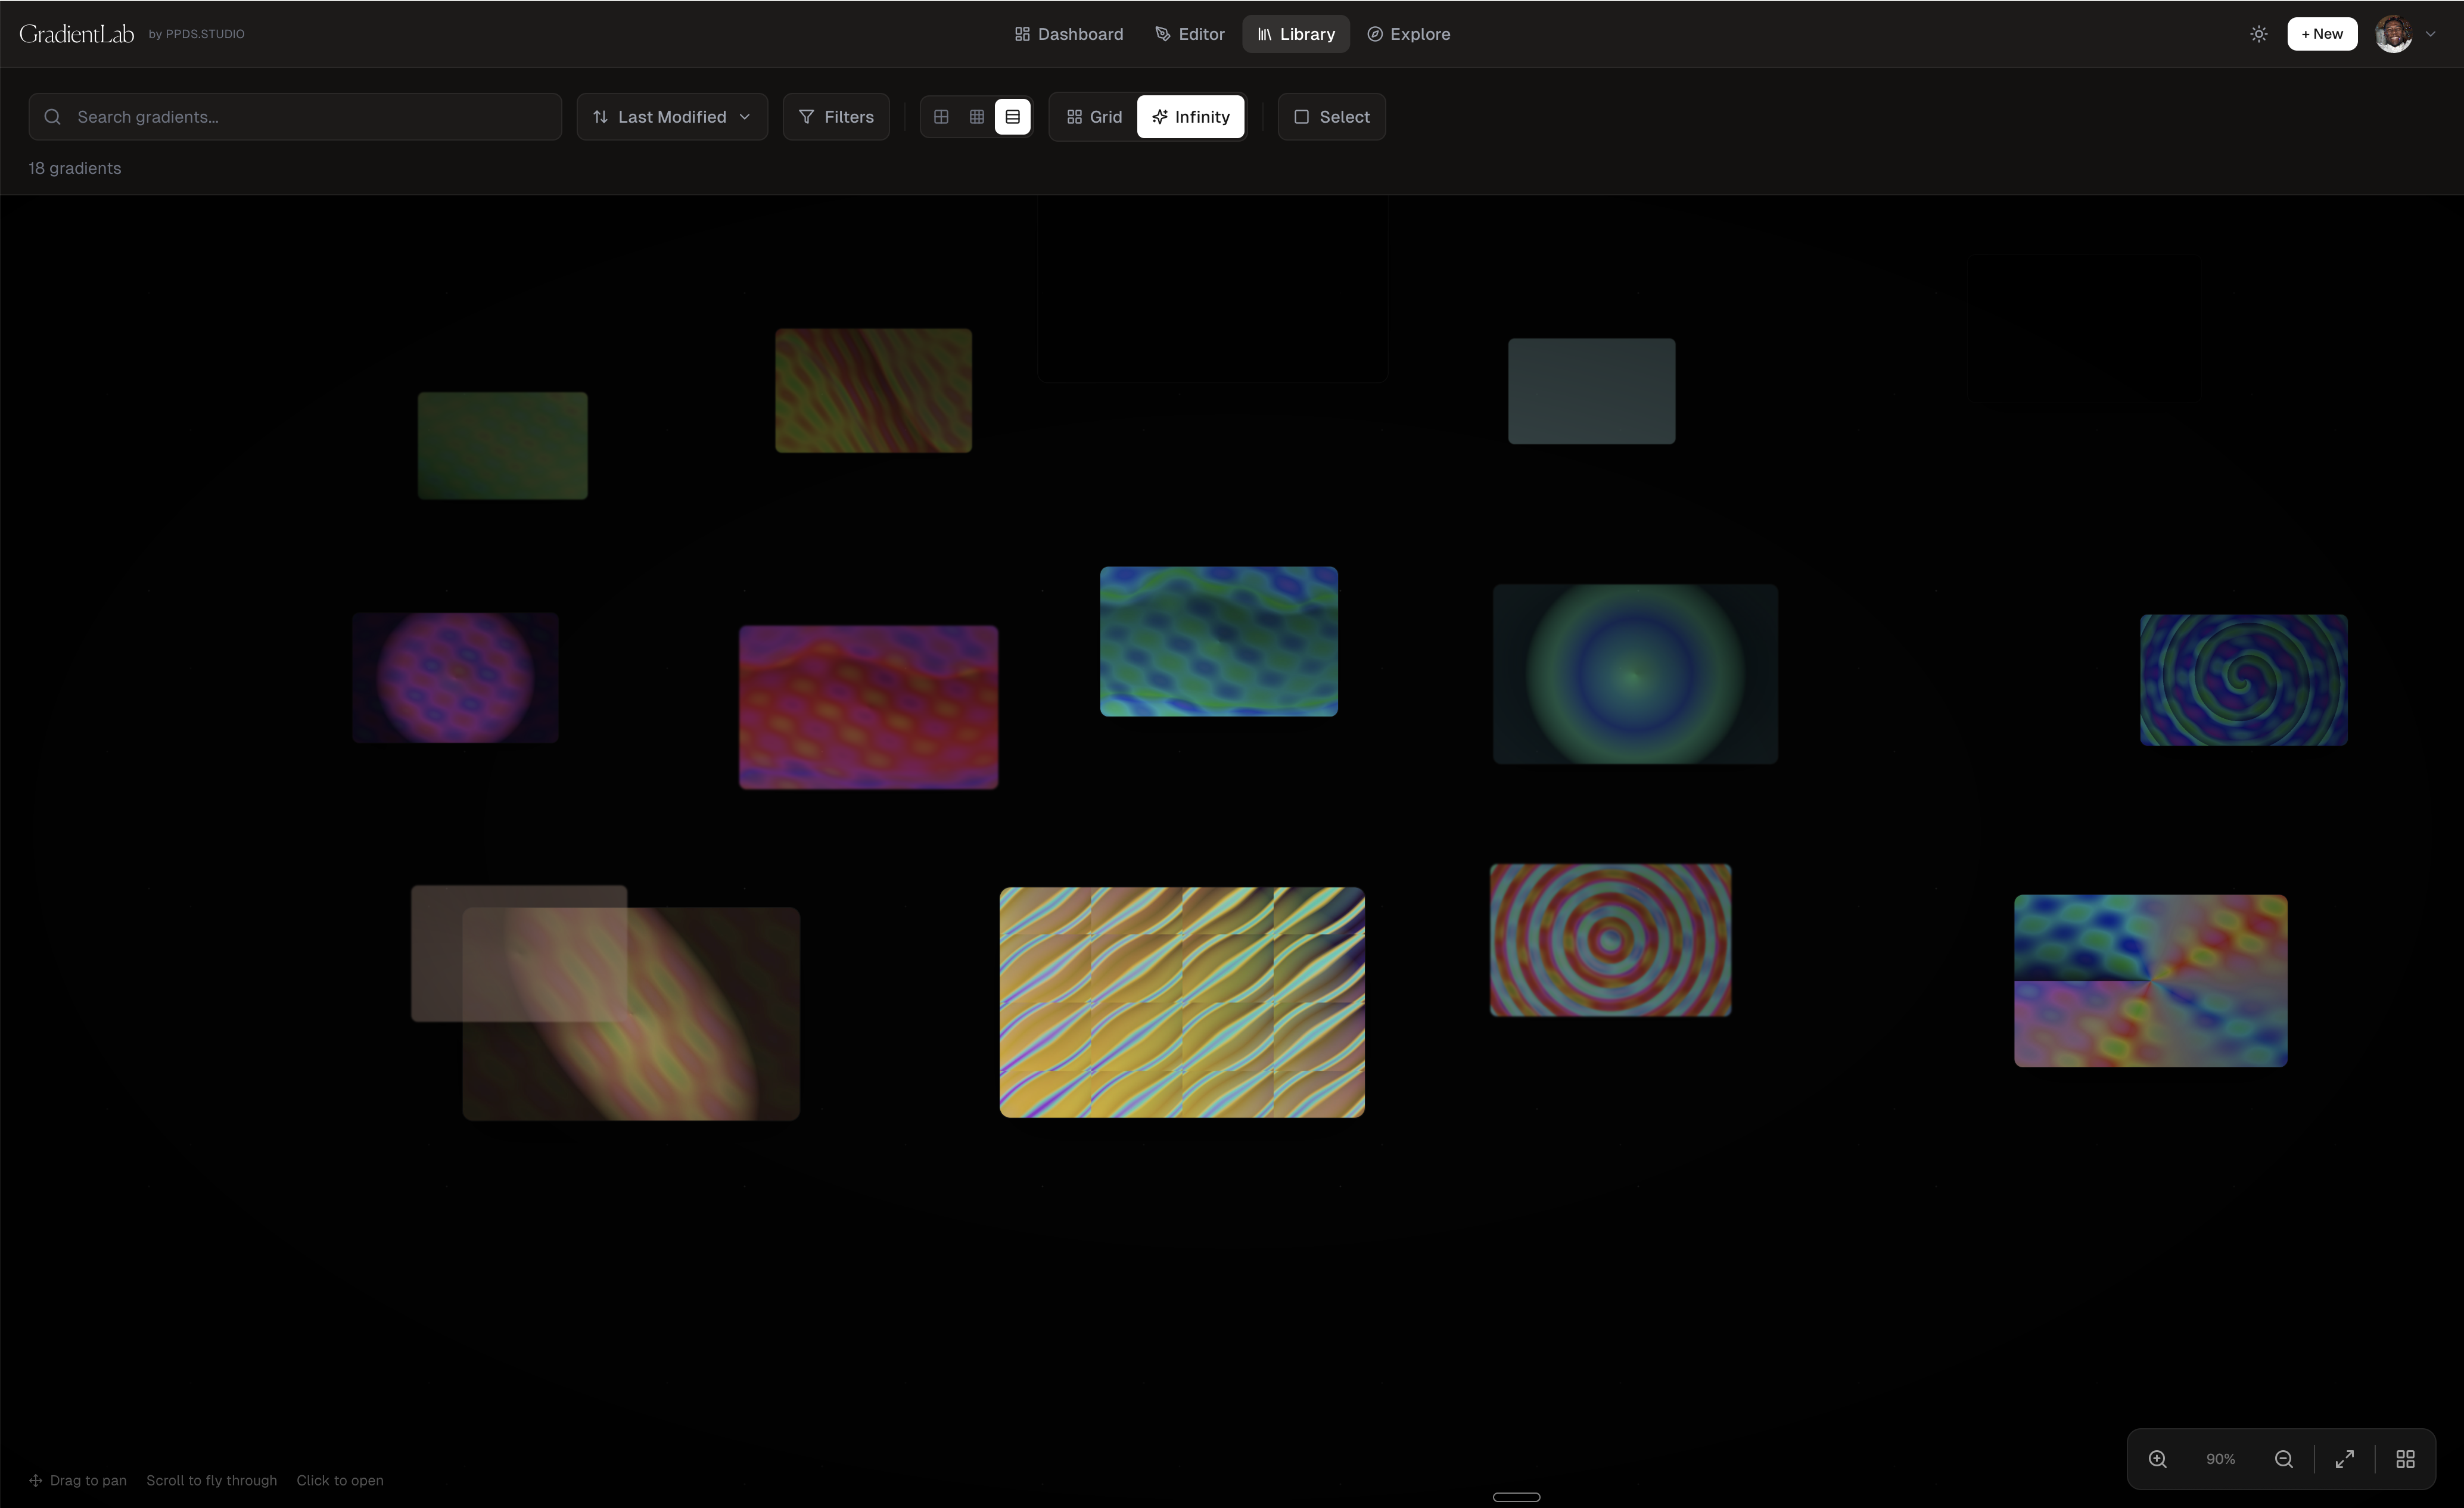Switch to the list view icon

pyautogui.click(x=1013, y=116)
